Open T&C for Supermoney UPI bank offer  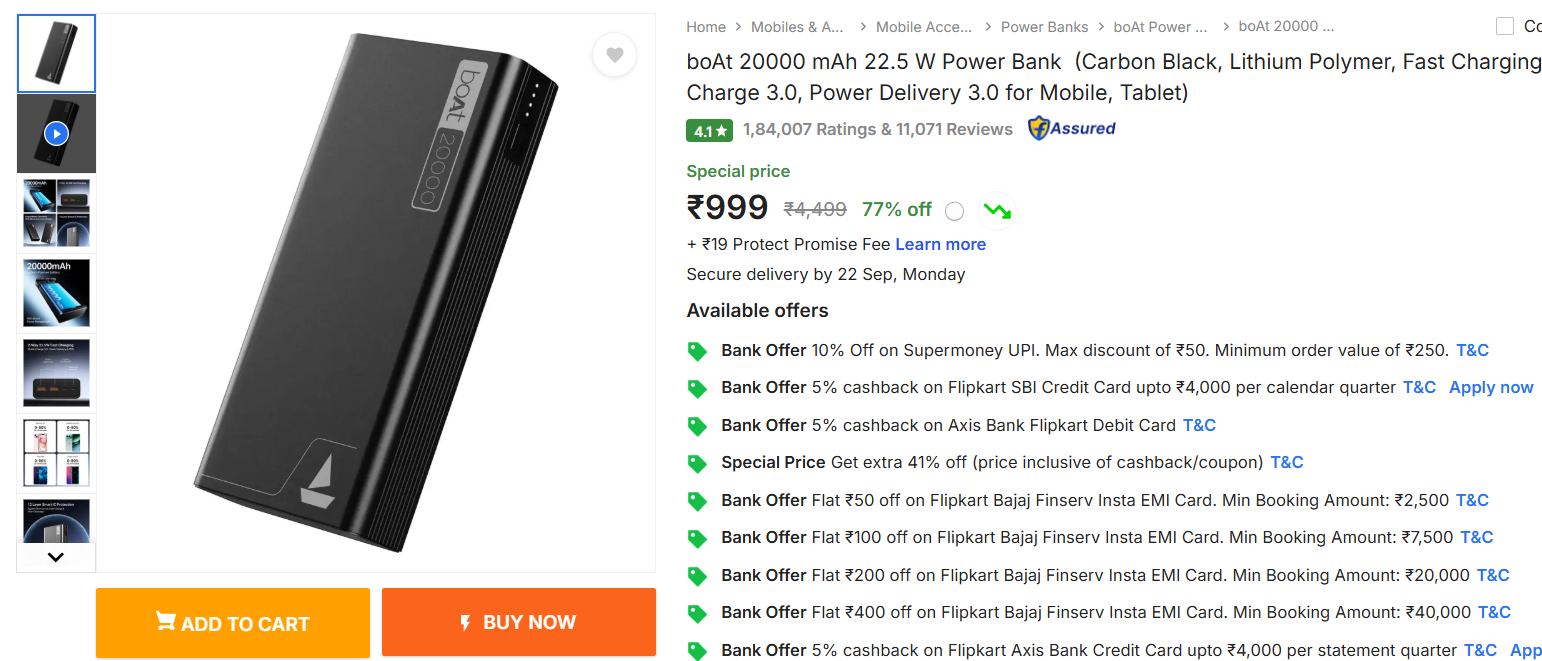click(1472, 350)
